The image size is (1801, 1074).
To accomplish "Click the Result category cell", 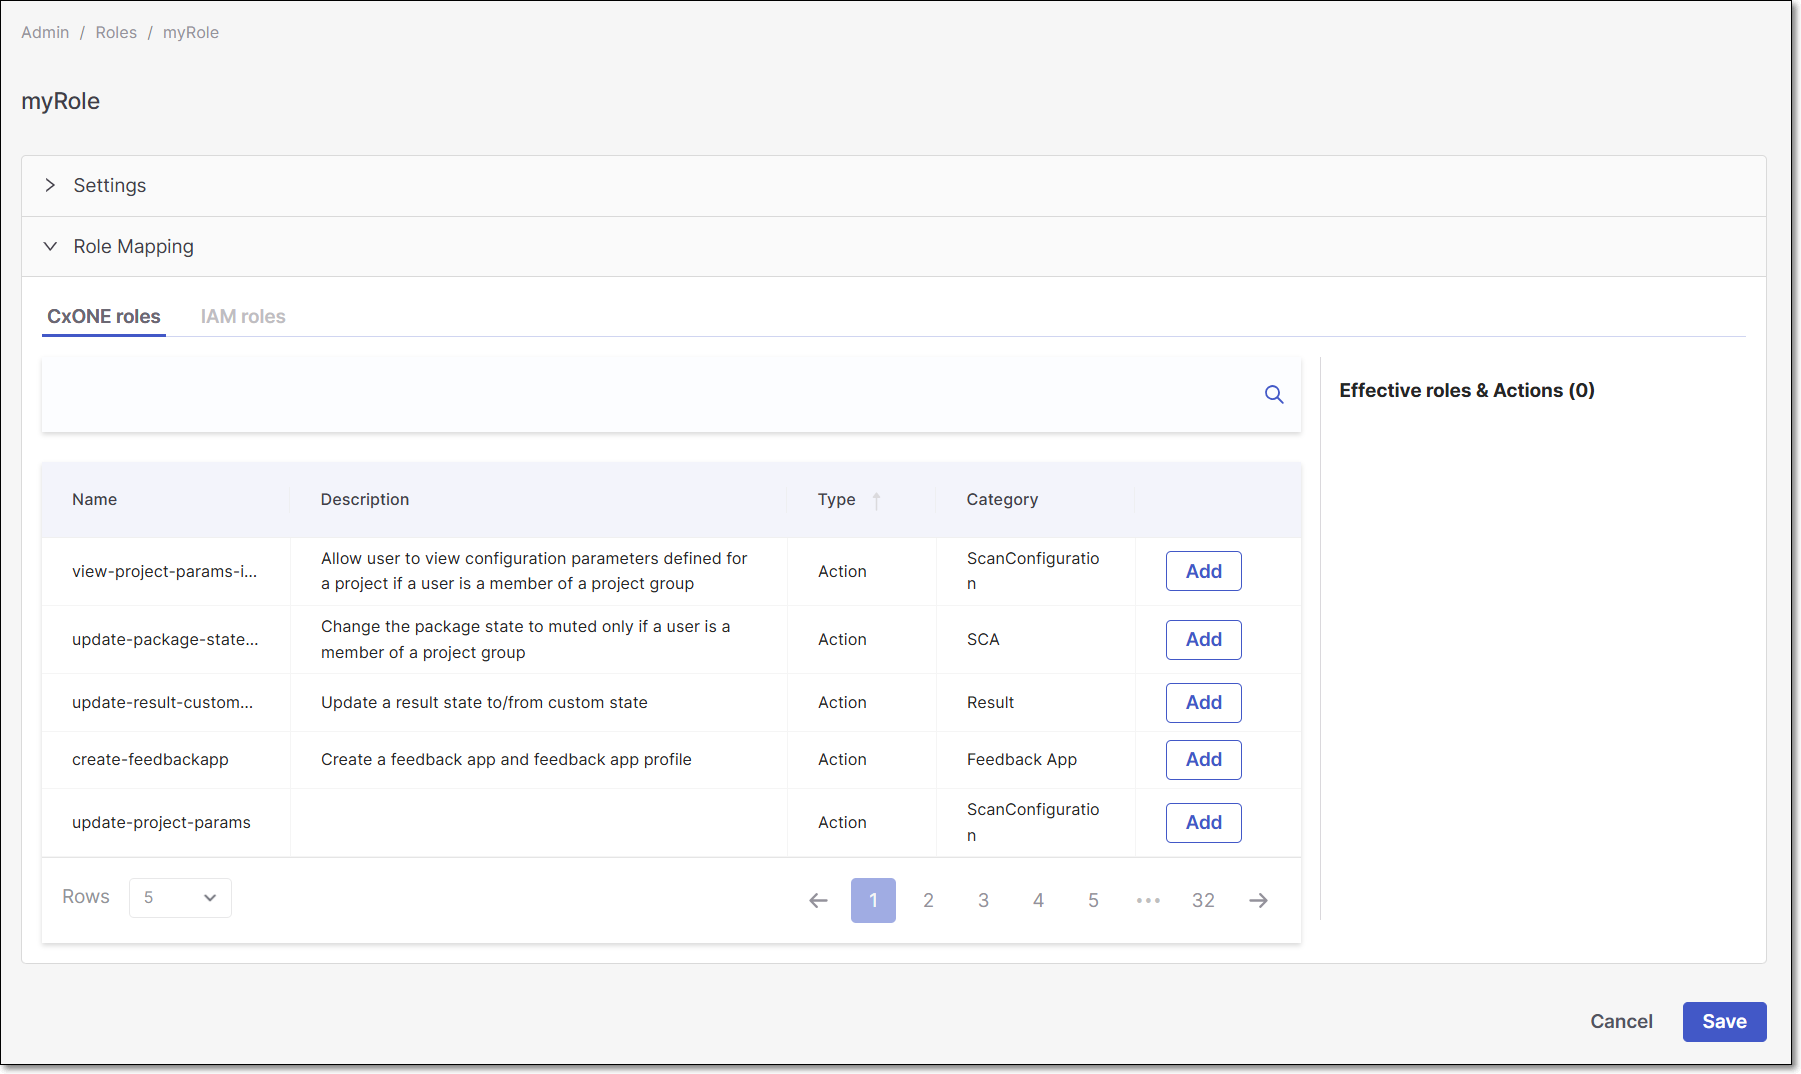I will click(x=990, y=703).
